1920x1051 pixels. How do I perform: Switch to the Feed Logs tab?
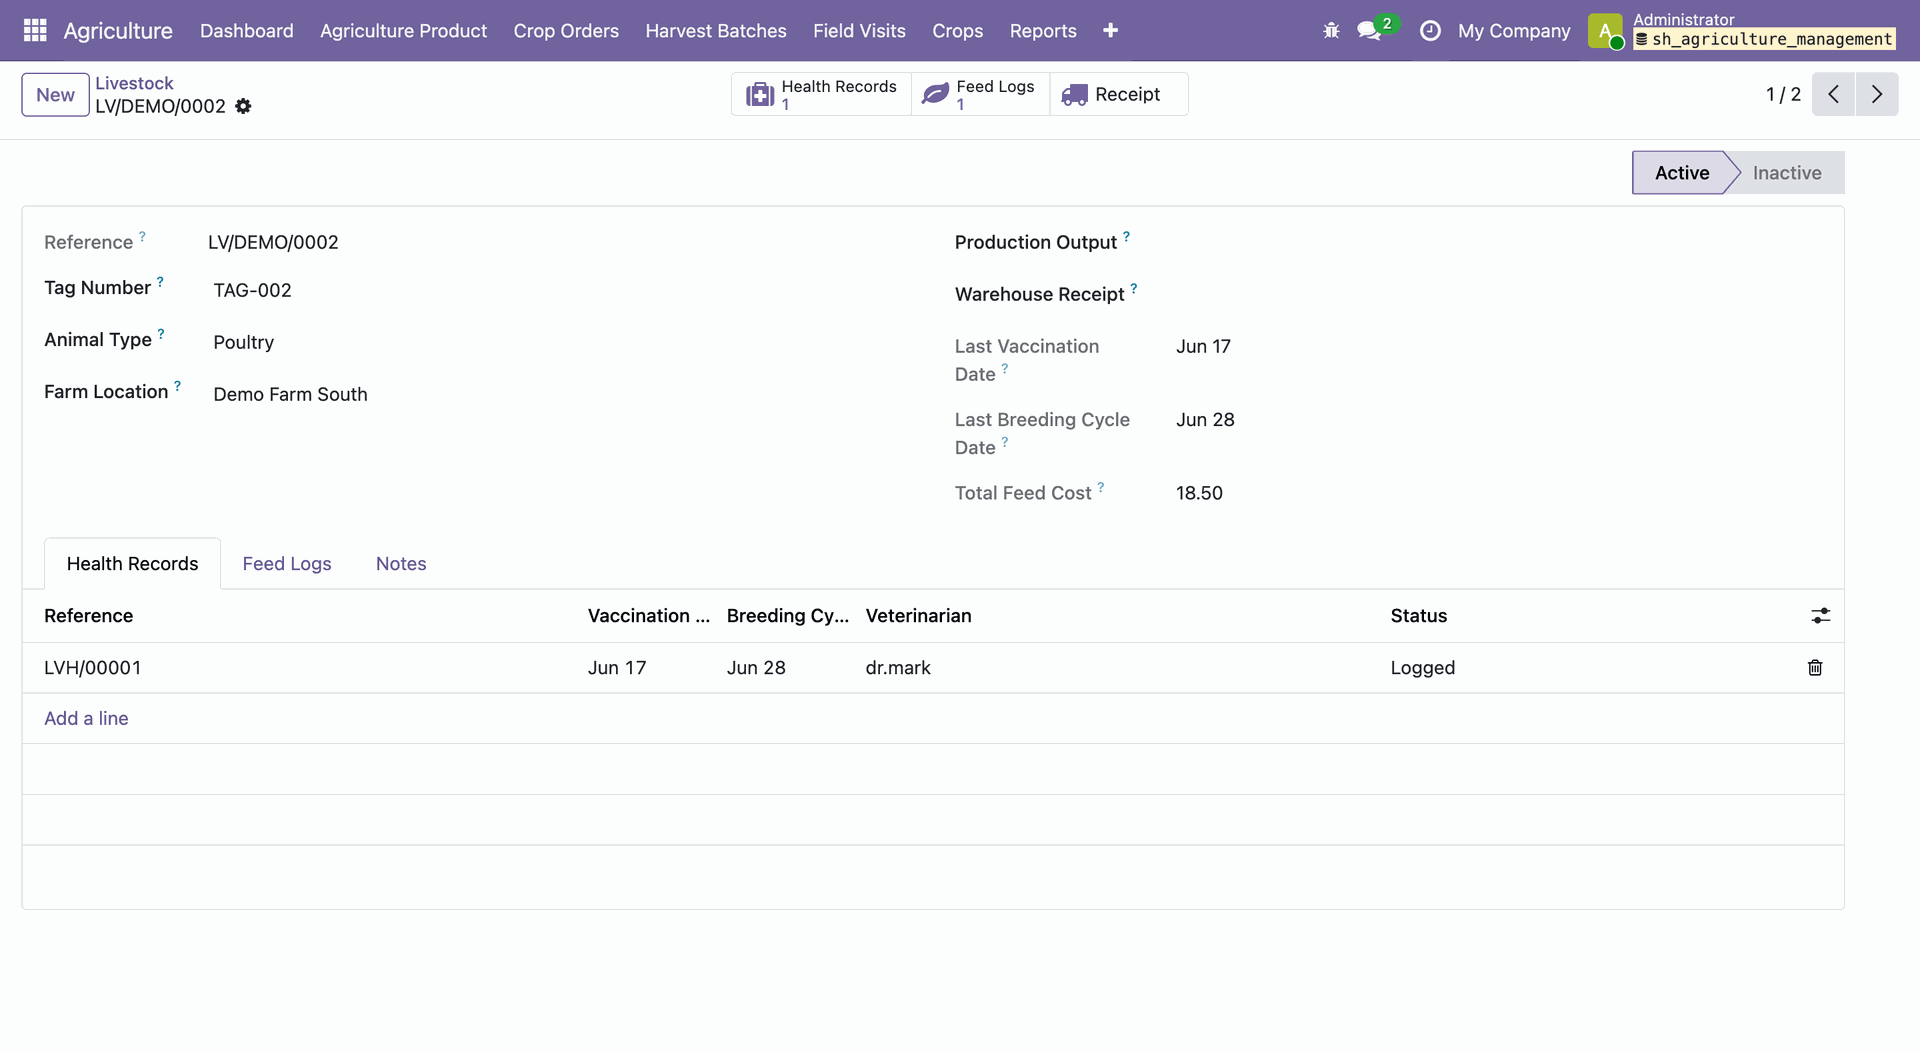[x=287, y=564]
